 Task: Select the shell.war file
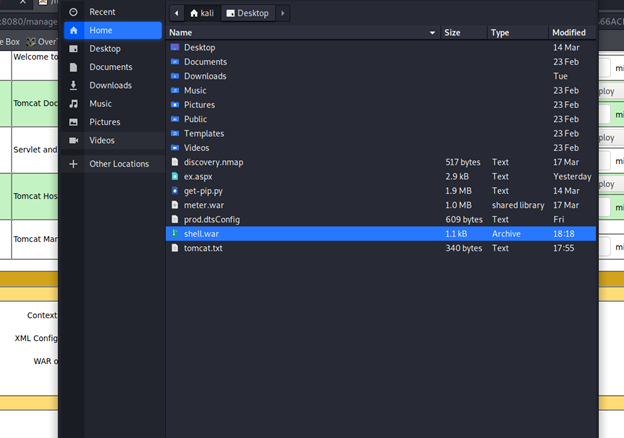381,234
